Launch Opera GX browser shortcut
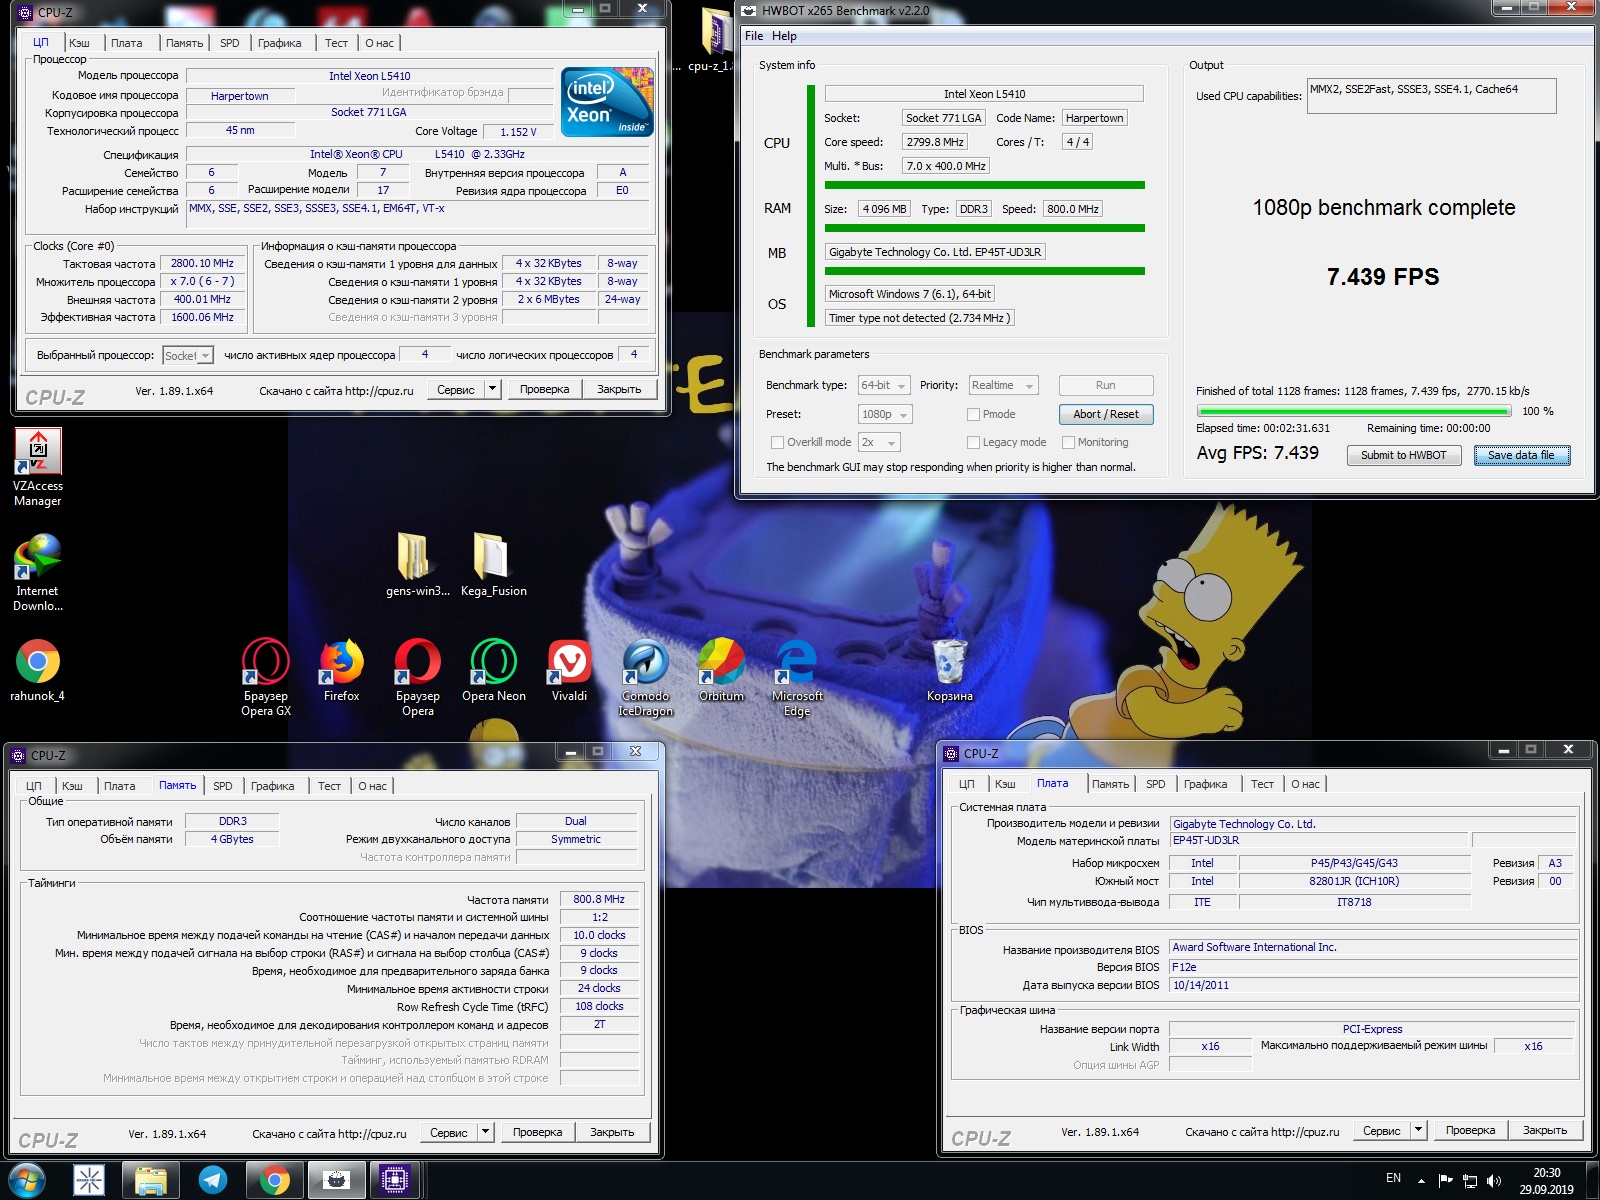 (x=266, y=677)
